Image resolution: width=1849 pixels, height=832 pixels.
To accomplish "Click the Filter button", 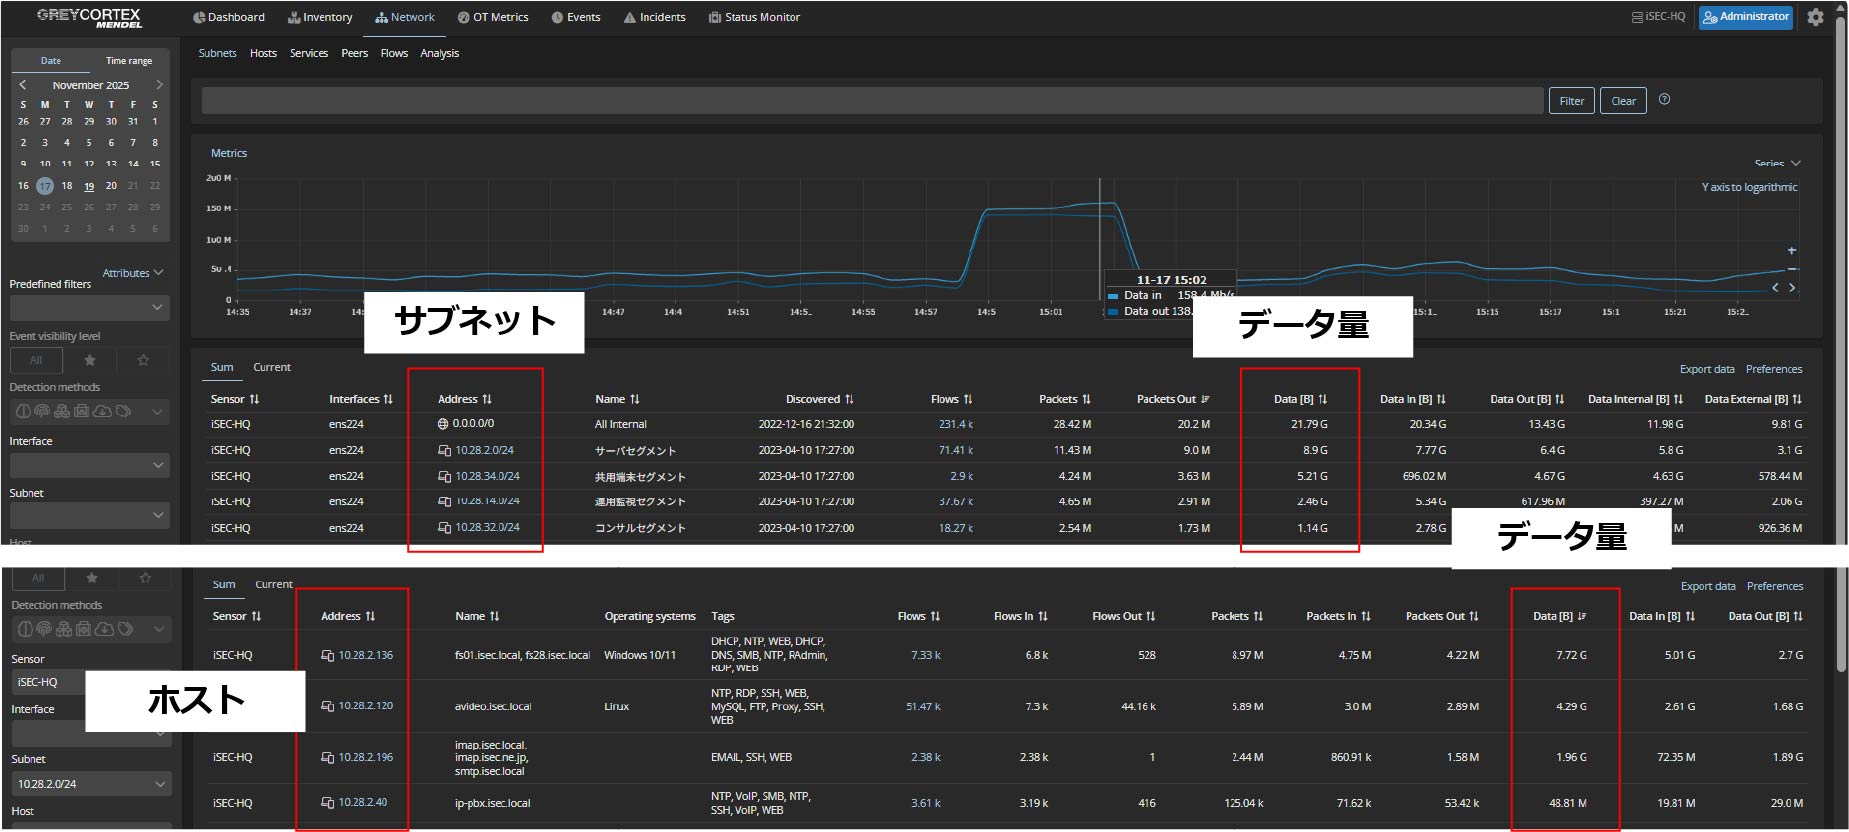I will click(x=1571, y=101).
